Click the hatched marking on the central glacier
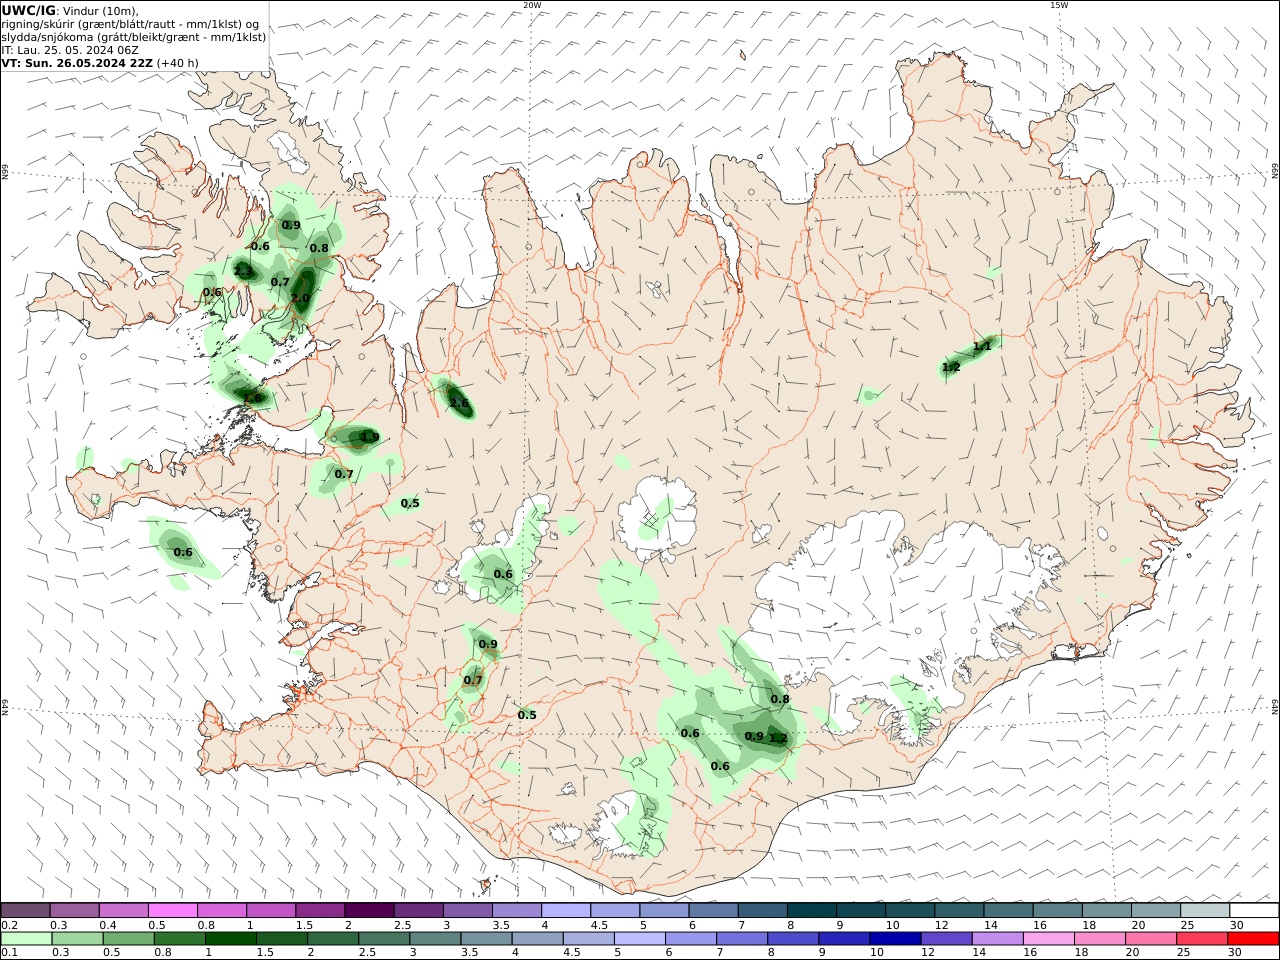This screenshot has height=960, width=1280. click(650, 519)
